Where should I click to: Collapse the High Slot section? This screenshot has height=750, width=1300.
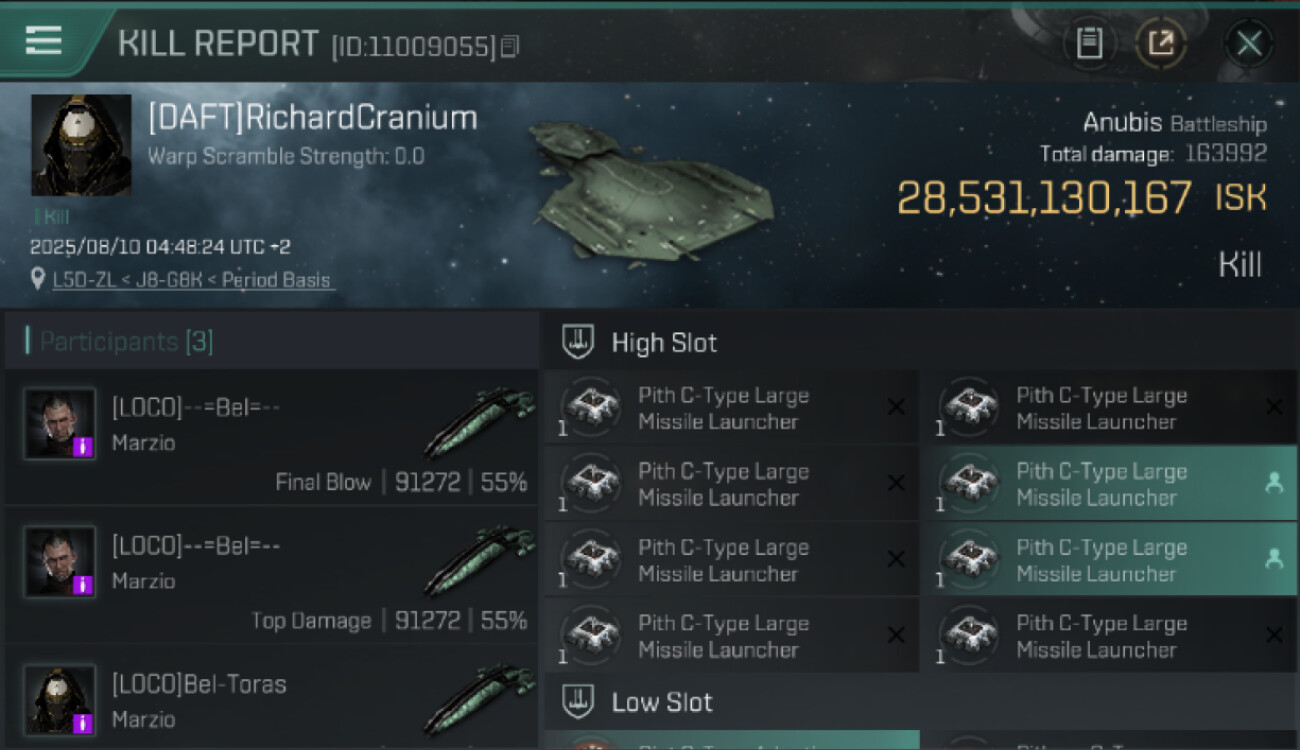pos(664,343)
